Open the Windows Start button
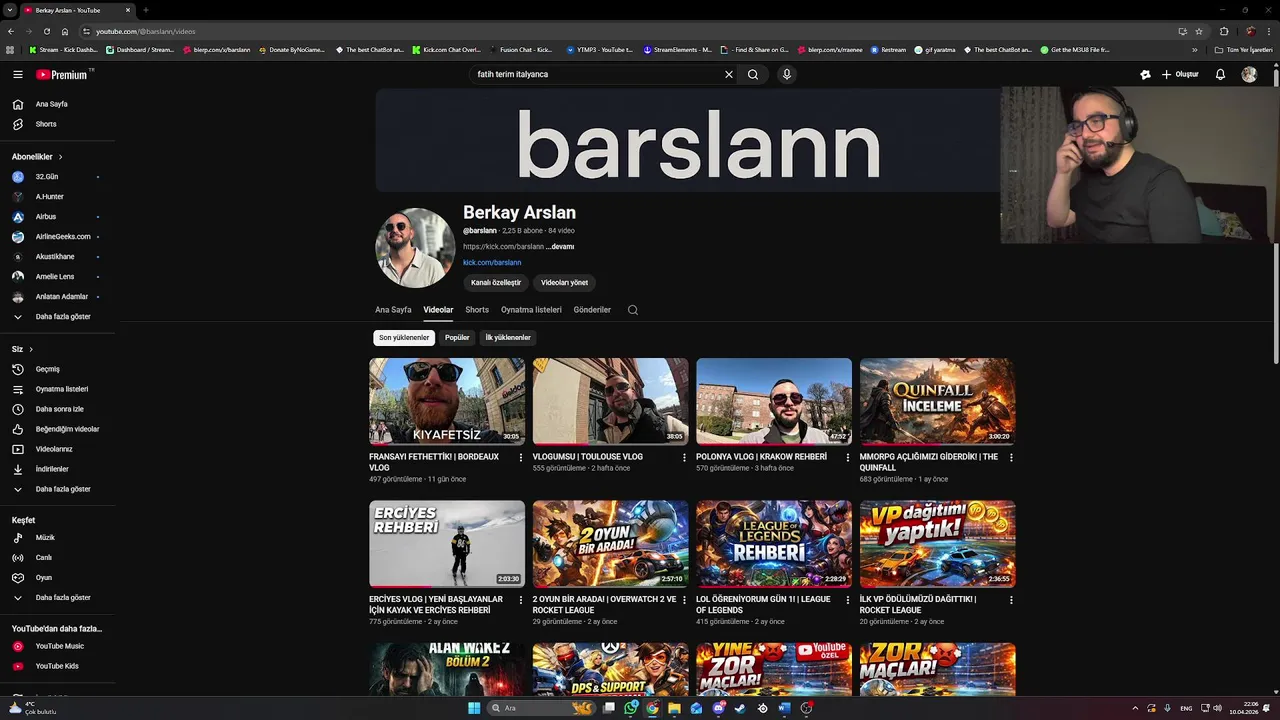Image resolution: width=1280 pixels, height=720 pixels. 474,708
